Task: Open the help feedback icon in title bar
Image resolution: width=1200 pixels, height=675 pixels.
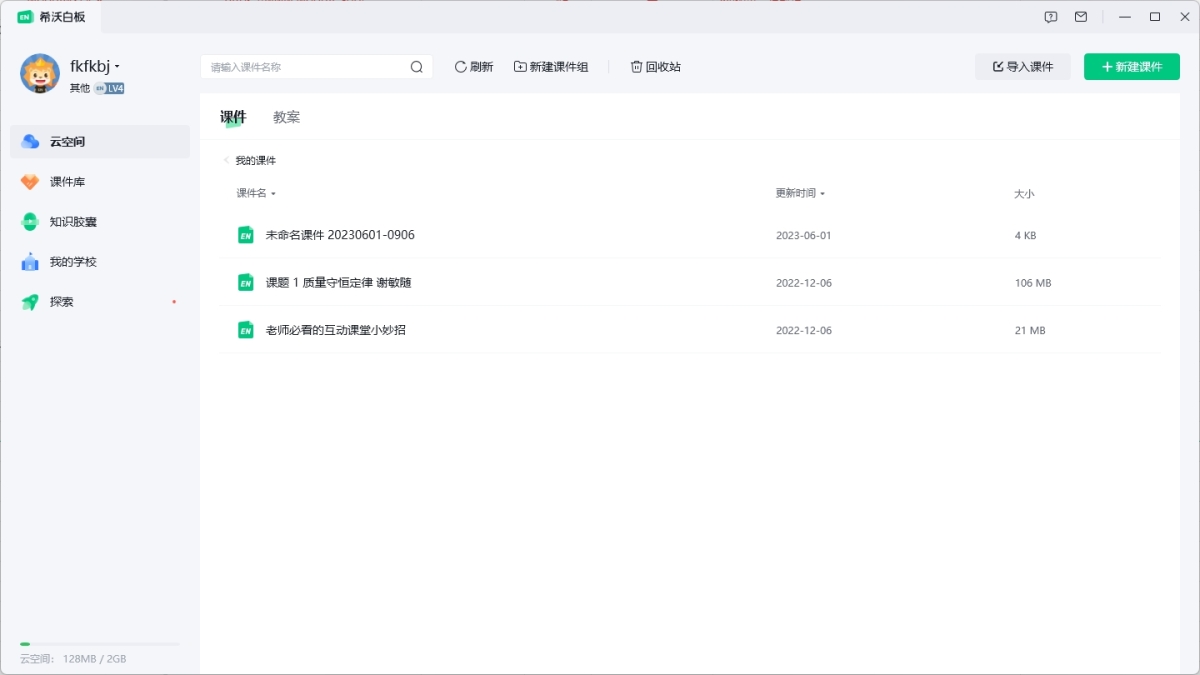Action: [1051, 17]
